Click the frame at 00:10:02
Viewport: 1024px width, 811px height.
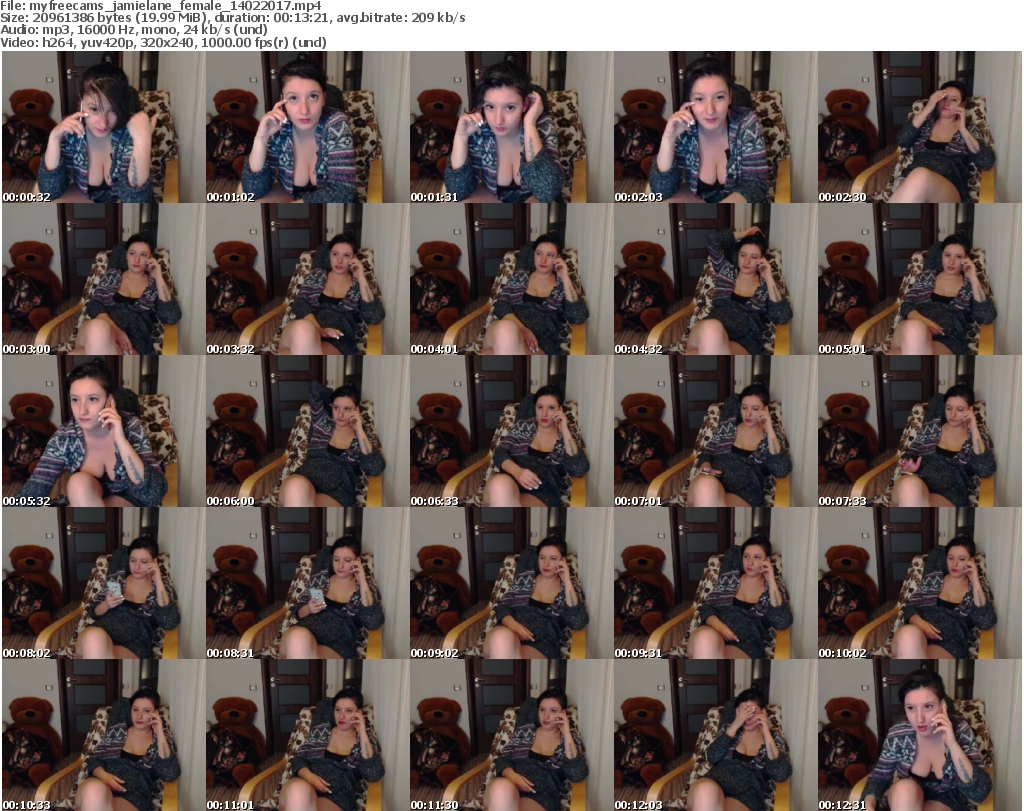(920, 583)
